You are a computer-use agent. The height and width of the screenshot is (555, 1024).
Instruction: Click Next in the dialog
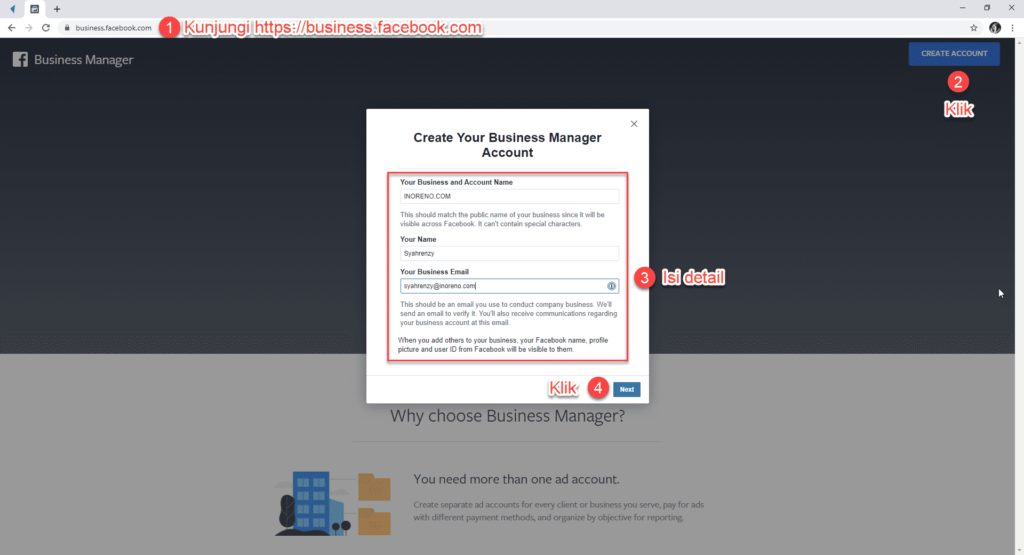click(x=627, y=389)
